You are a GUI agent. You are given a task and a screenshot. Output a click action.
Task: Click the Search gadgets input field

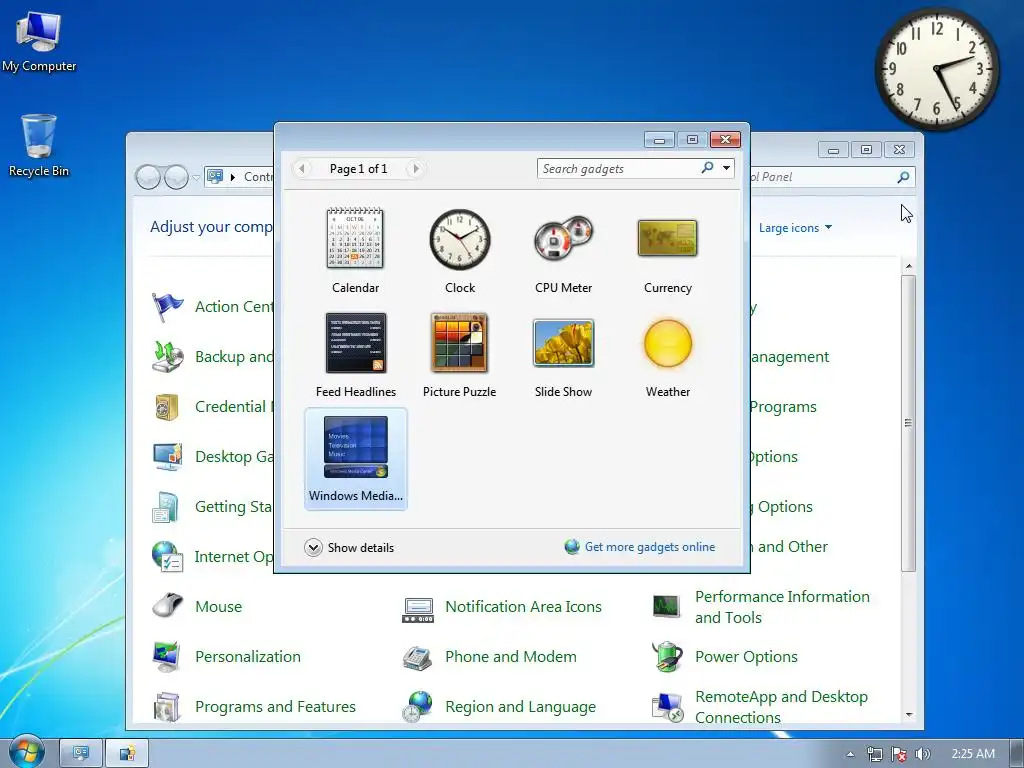tap(619, 168)
